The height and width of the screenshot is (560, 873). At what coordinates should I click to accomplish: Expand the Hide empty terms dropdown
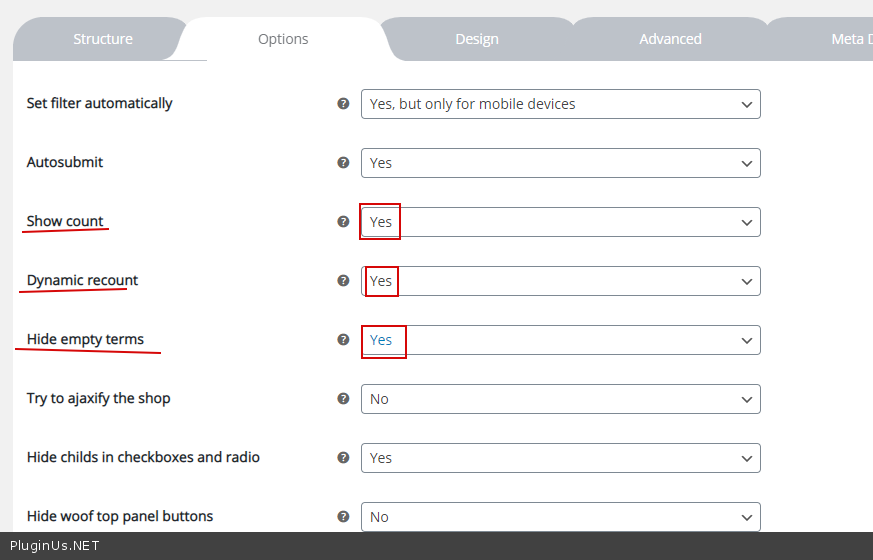[560, 340]
